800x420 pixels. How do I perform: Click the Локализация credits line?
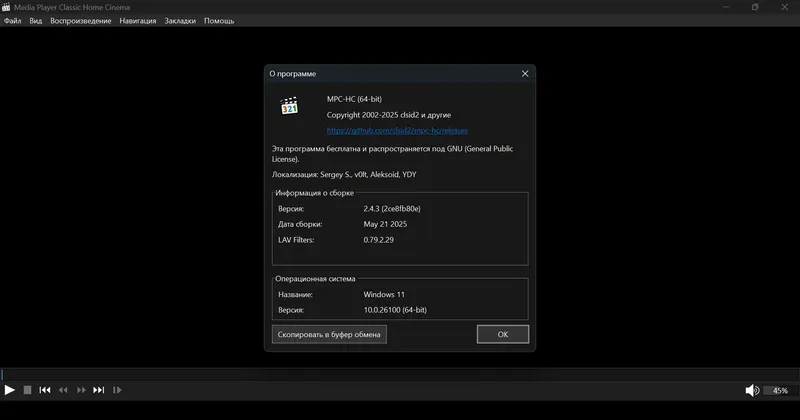(344, 175)
